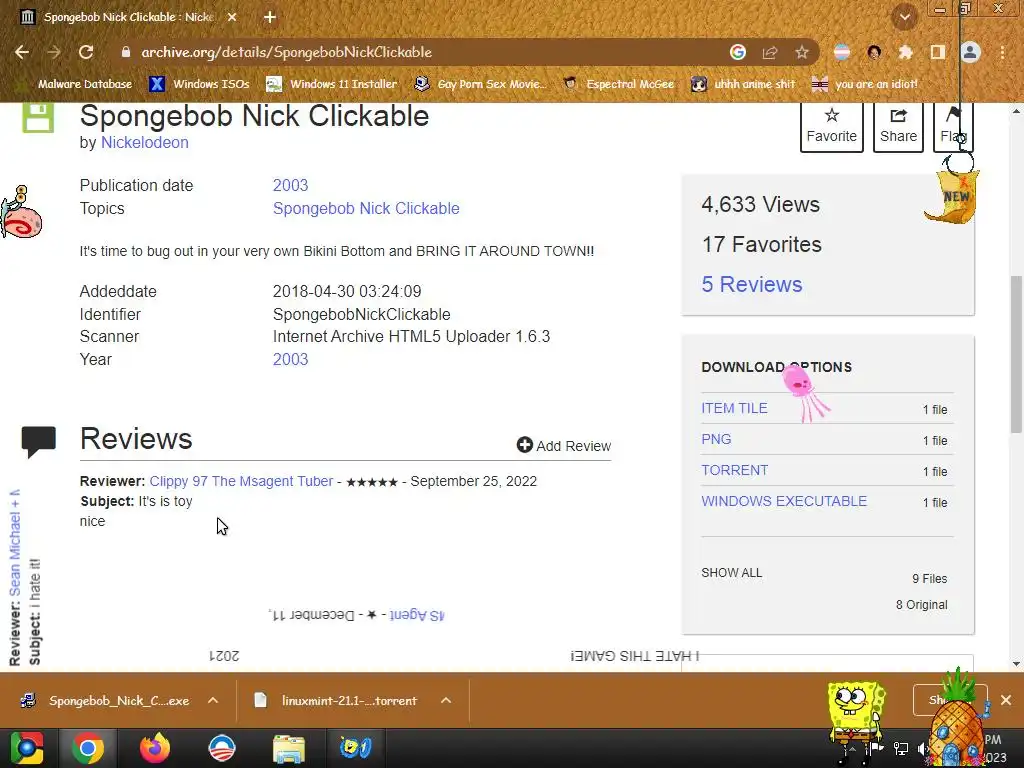Click the Spongebob Nick Clickable topic link

point(366,208)
